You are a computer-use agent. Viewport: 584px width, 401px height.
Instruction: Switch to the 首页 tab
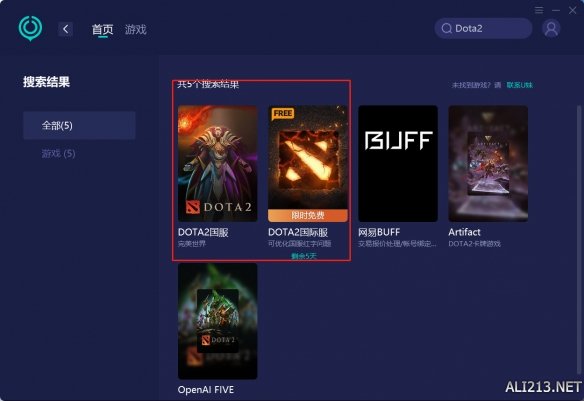102,29
